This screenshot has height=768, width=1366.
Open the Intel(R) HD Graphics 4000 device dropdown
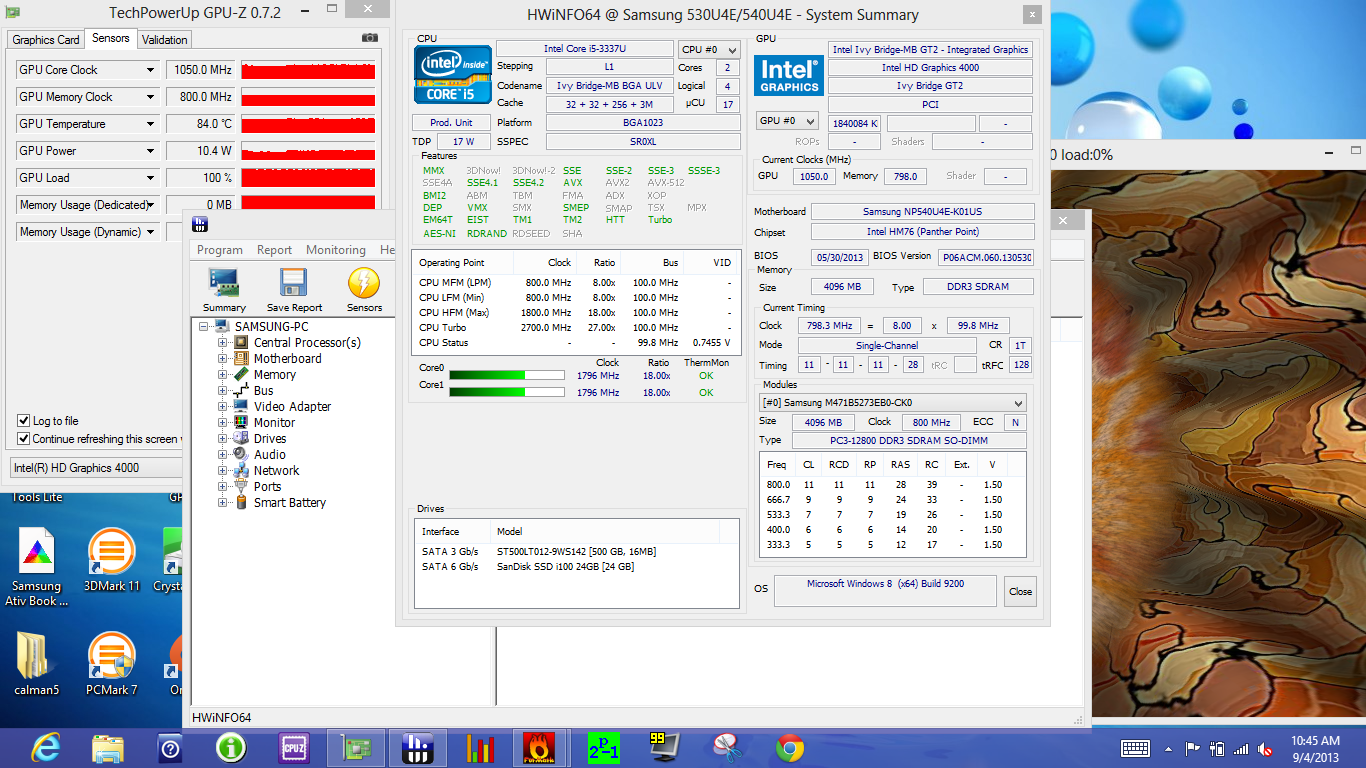coord(96,468)
